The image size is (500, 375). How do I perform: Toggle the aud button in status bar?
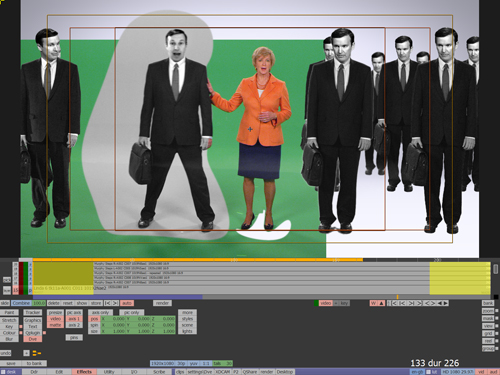494,372
